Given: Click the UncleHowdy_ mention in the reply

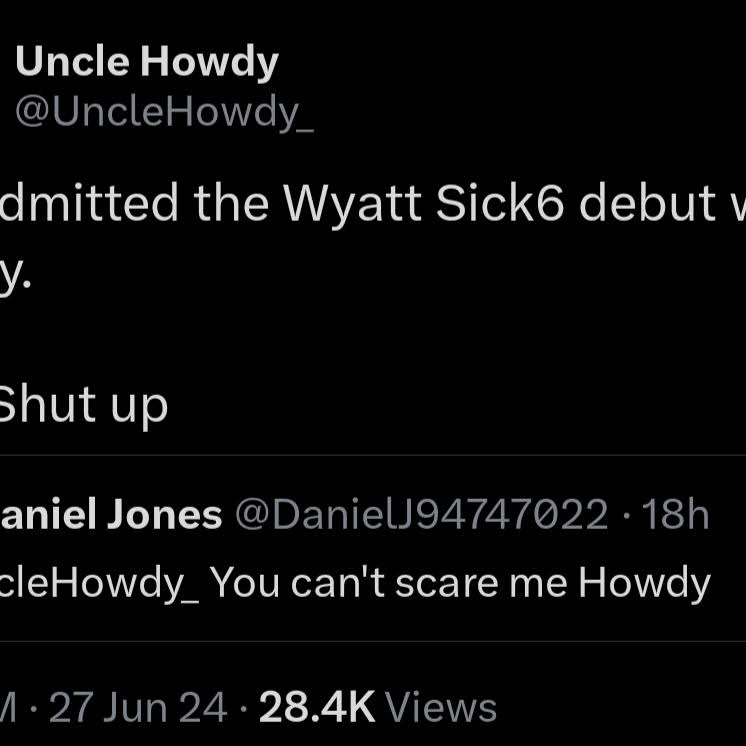Looking at the screenshot, I should click(x=100, y=582).
